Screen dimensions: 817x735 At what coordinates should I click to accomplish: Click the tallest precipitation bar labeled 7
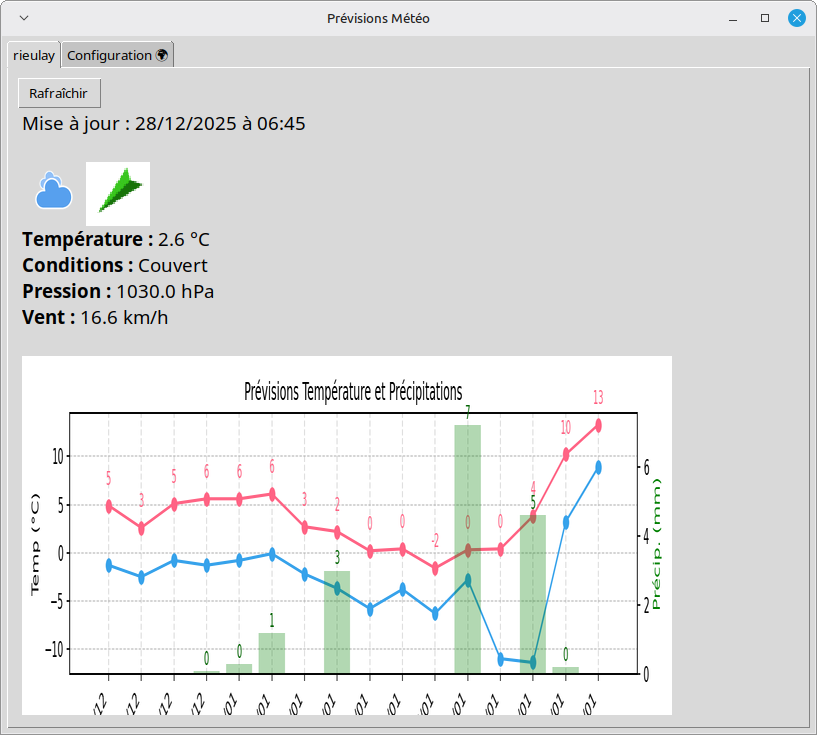coord(468,548)
